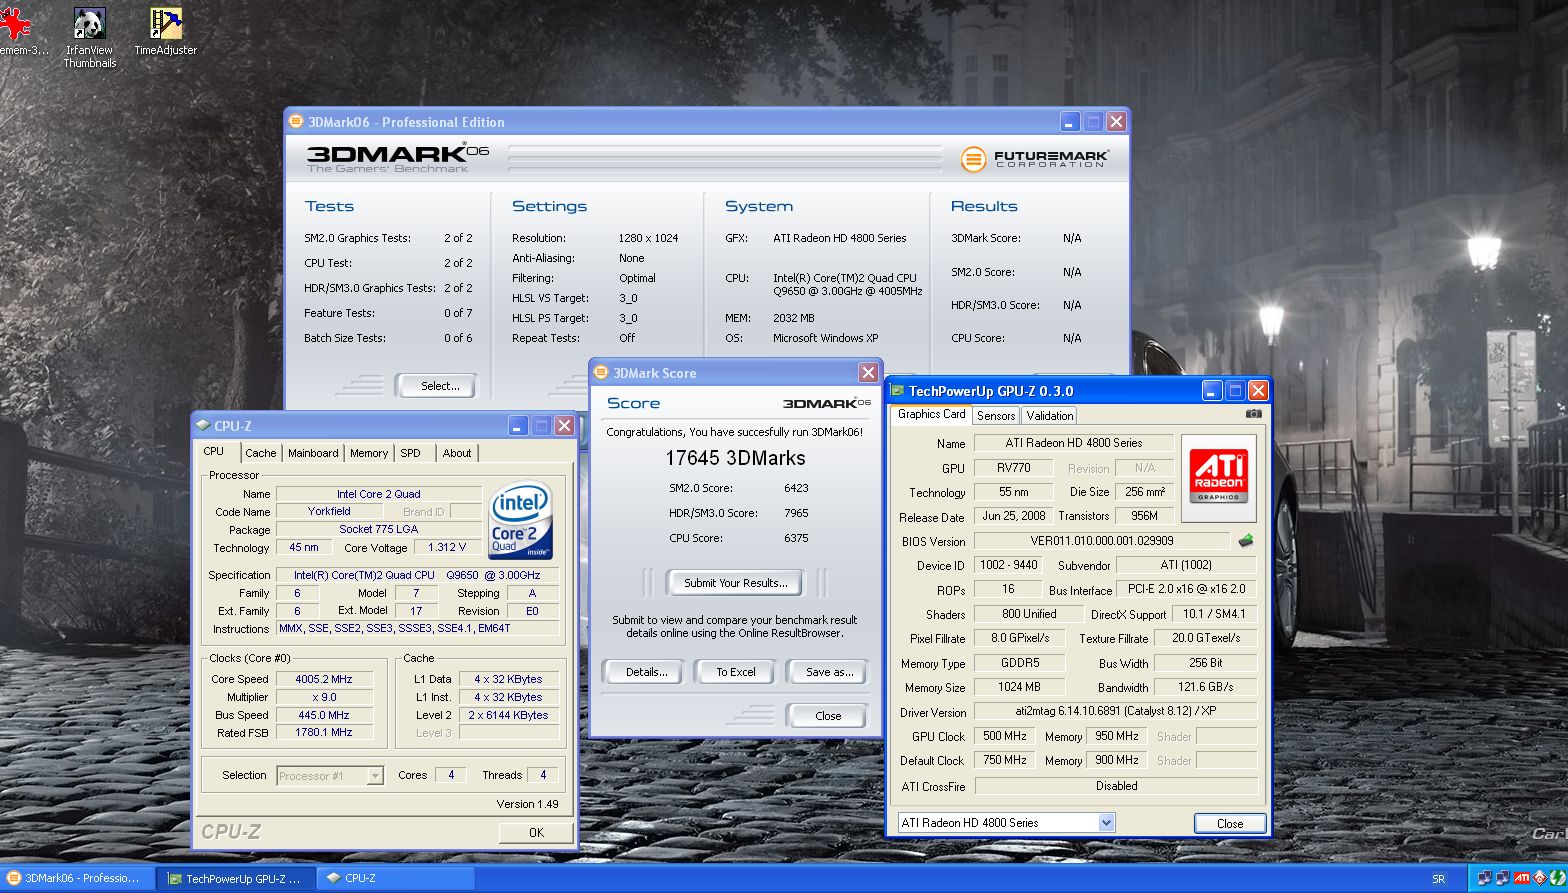Click the 17645 3DMarks score text
Screen dimensions: 1568x893
click(x=735, y=458)
